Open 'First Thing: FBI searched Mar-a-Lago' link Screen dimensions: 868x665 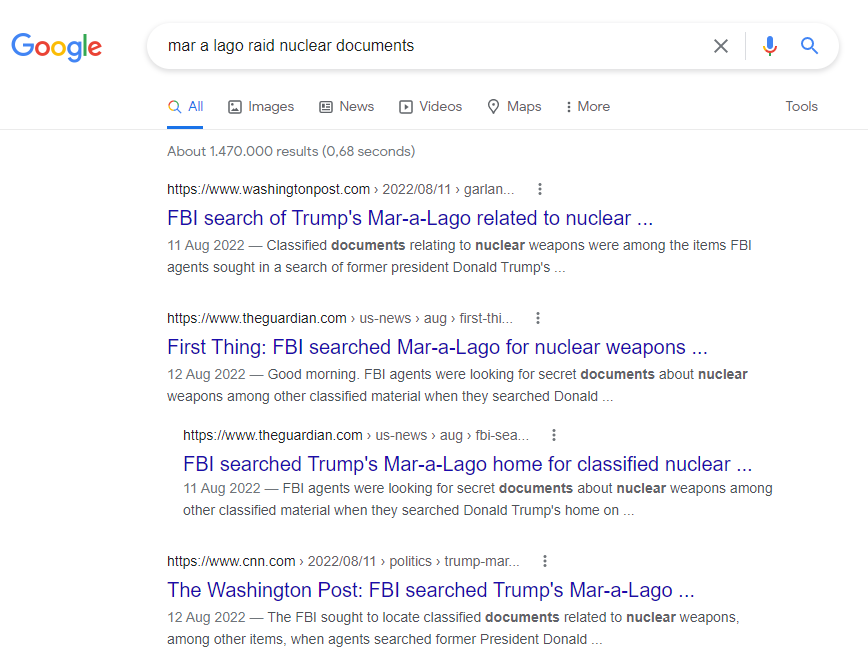(x=437, y=347)
